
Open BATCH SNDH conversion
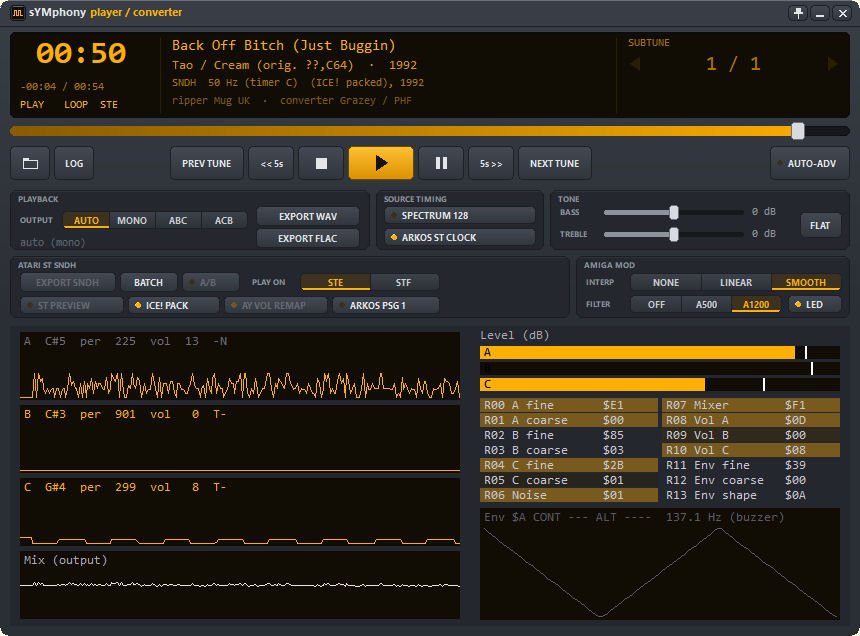[x=149, y=282]
